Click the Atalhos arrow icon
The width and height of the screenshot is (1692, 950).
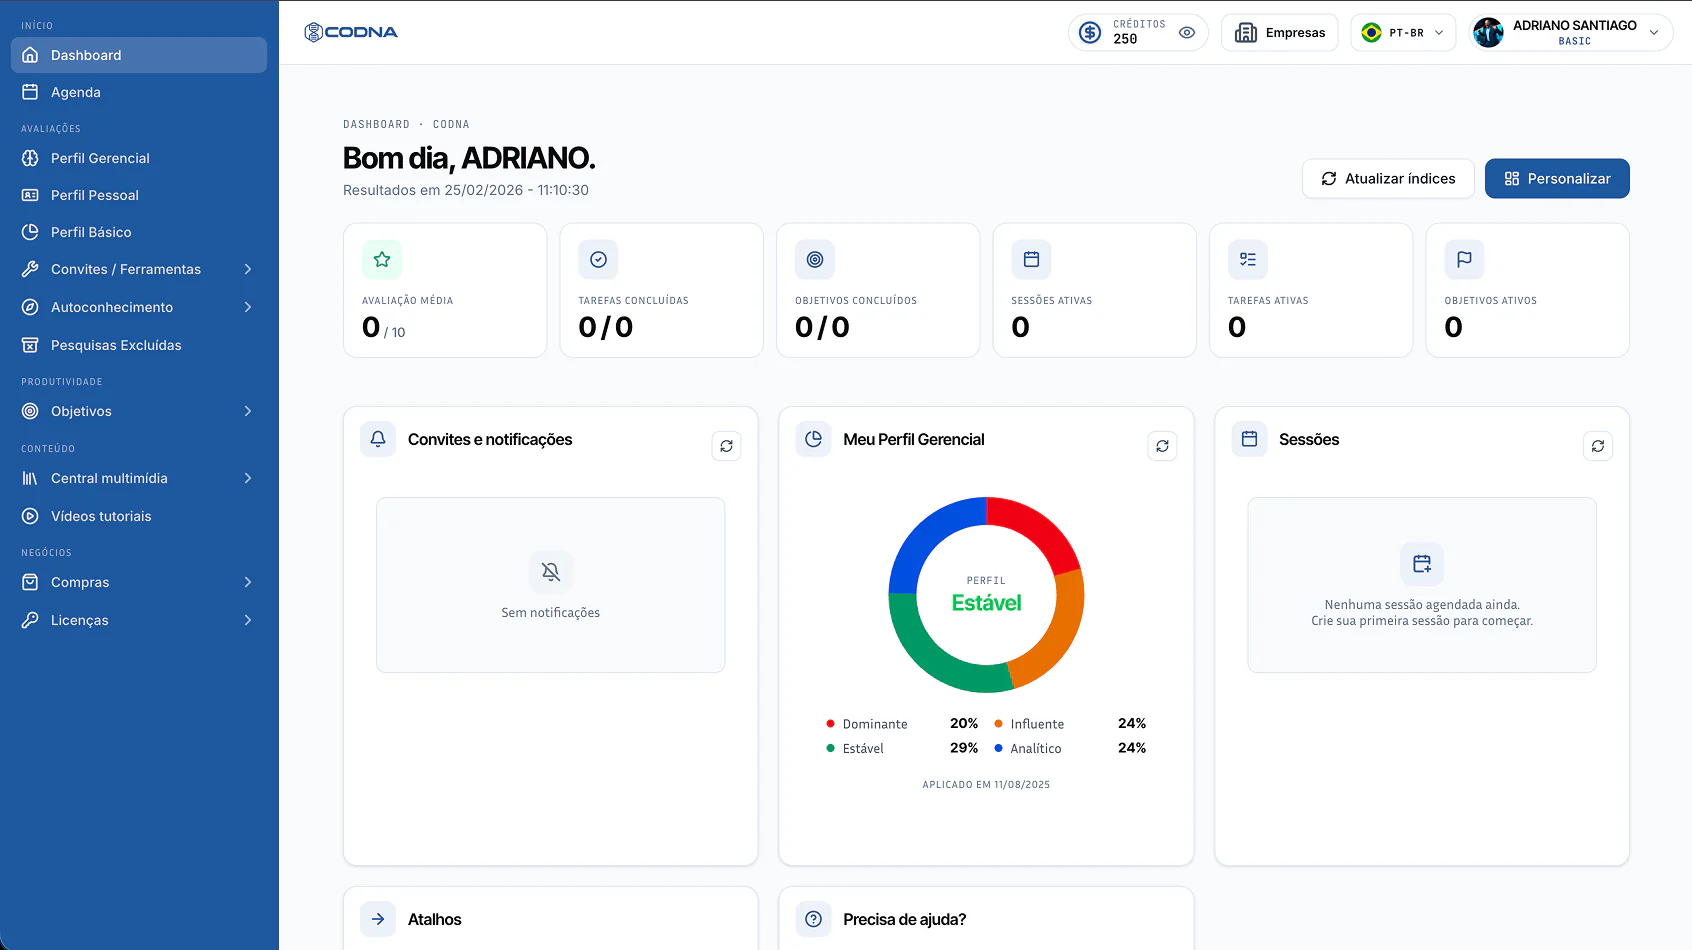[378, 919]
